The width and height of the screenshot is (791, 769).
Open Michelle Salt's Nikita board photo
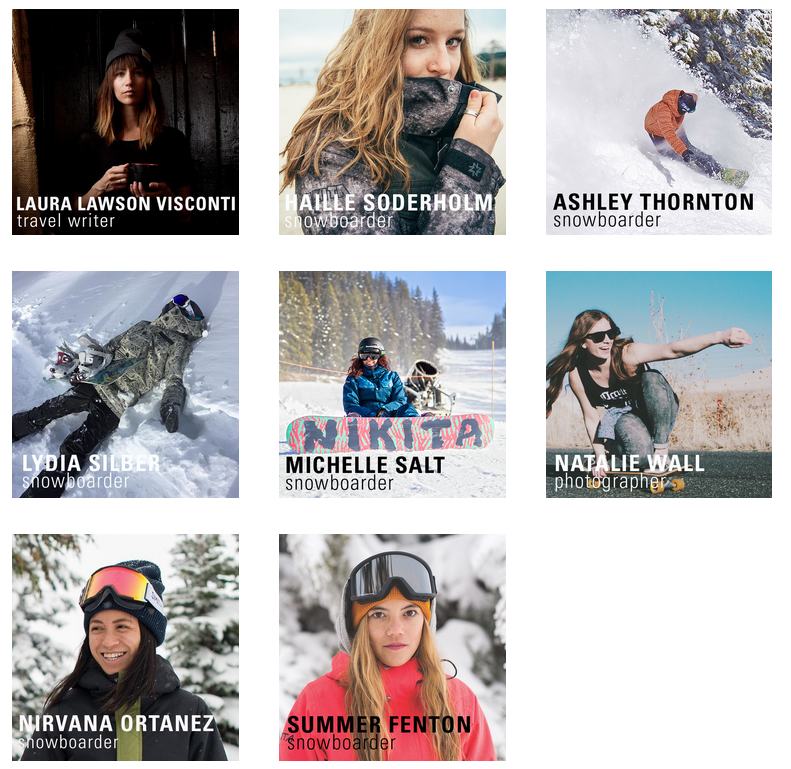[392, 384]
